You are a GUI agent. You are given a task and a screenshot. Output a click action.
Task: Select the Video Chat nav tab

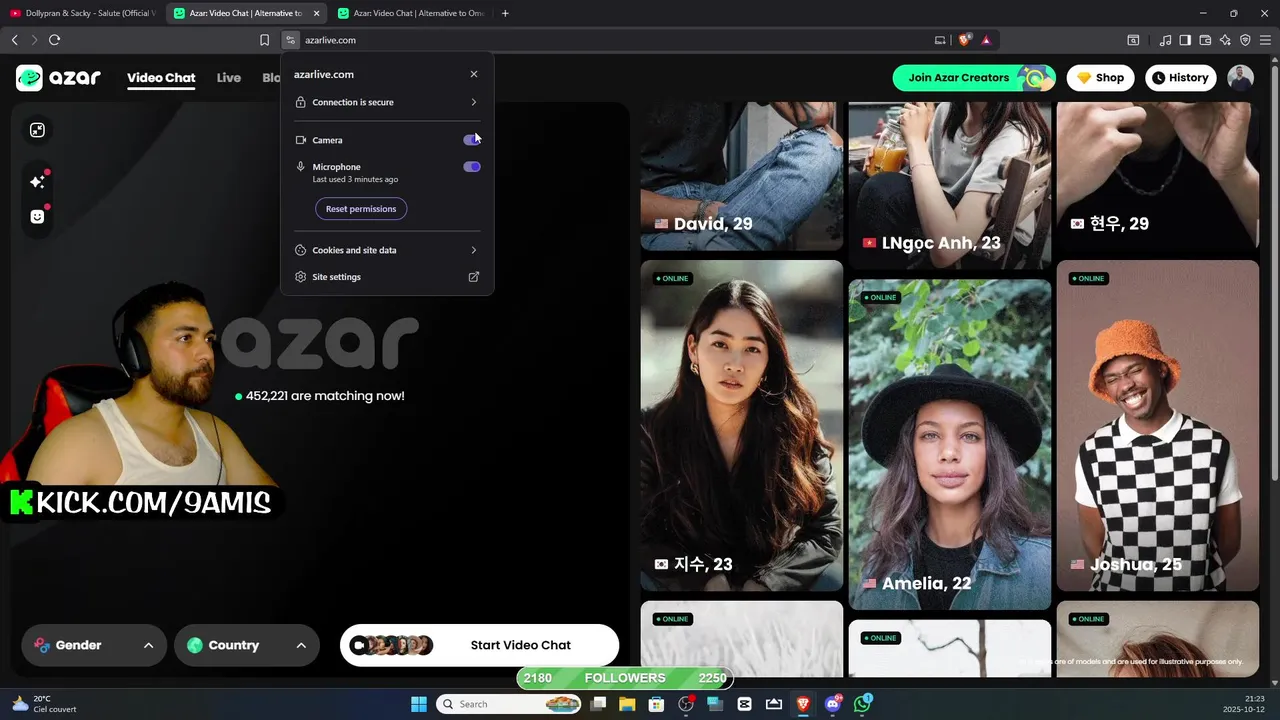click(161, 78)
